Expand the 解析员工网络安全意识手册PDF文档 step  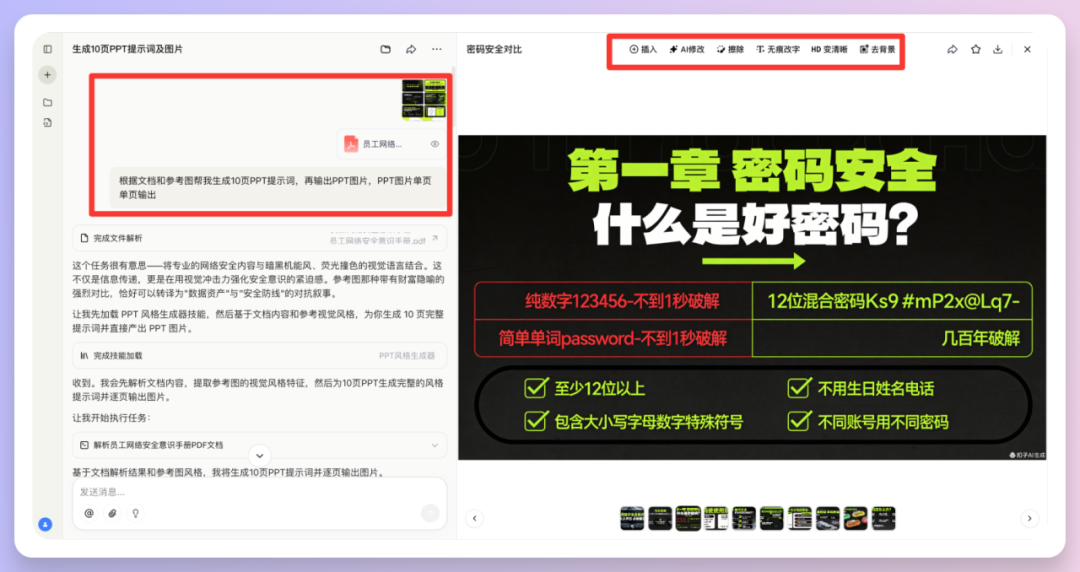click(435, 444)
